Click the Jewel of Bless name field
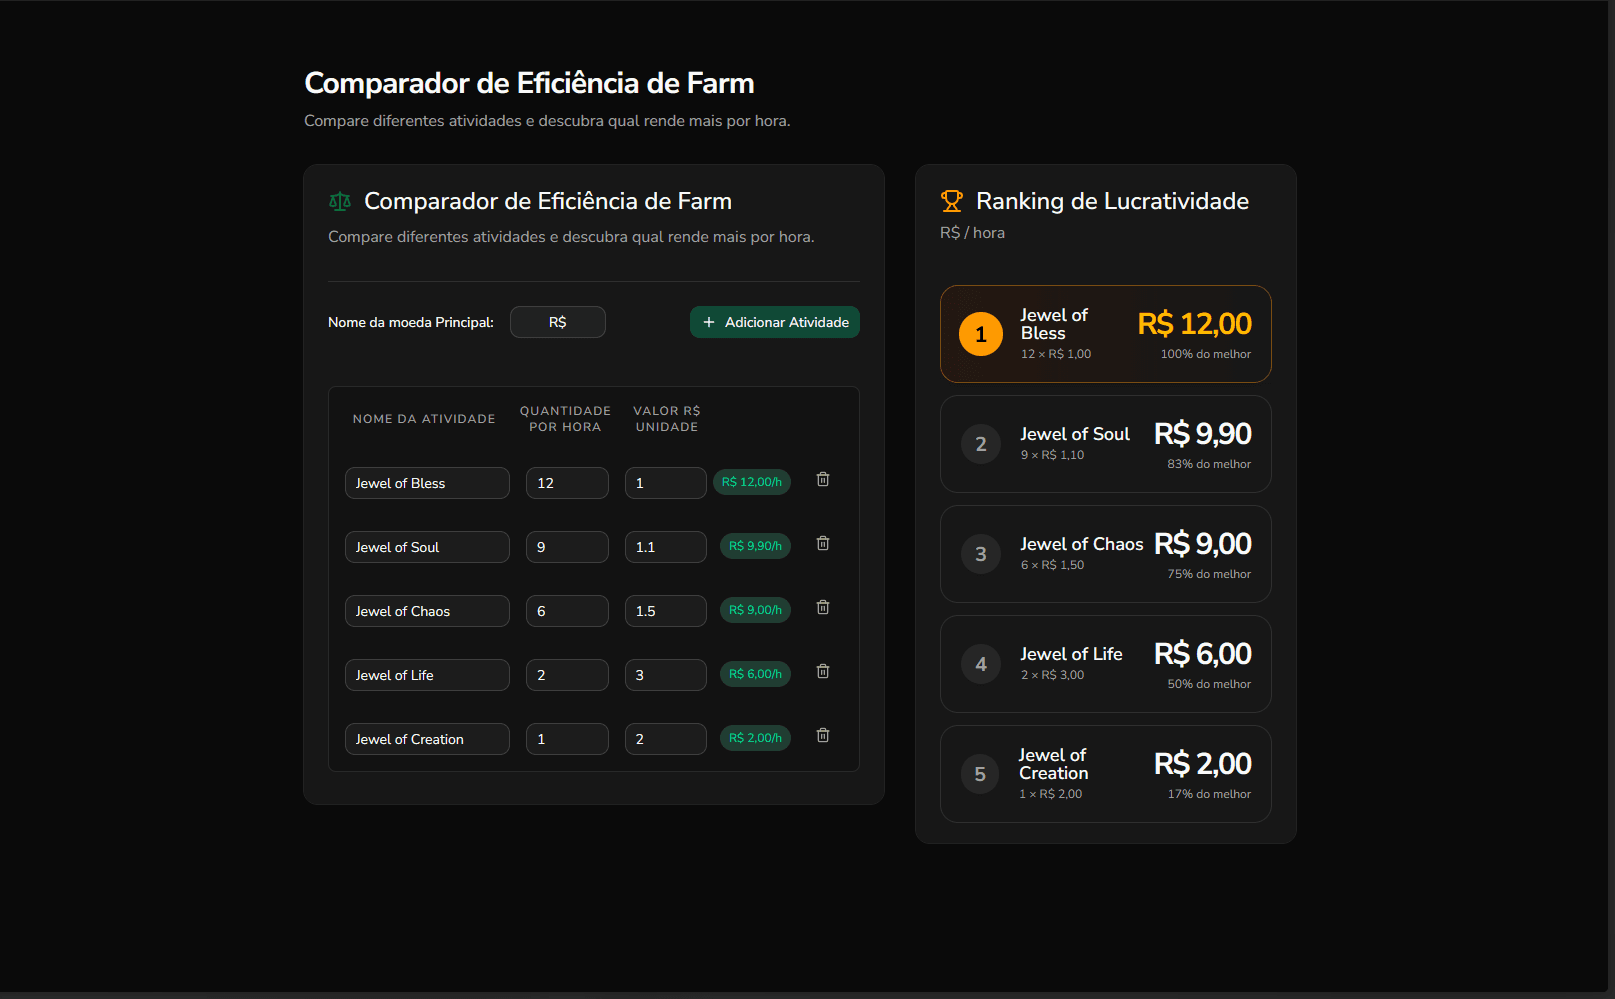The image size is (1615, 999). 427,483
